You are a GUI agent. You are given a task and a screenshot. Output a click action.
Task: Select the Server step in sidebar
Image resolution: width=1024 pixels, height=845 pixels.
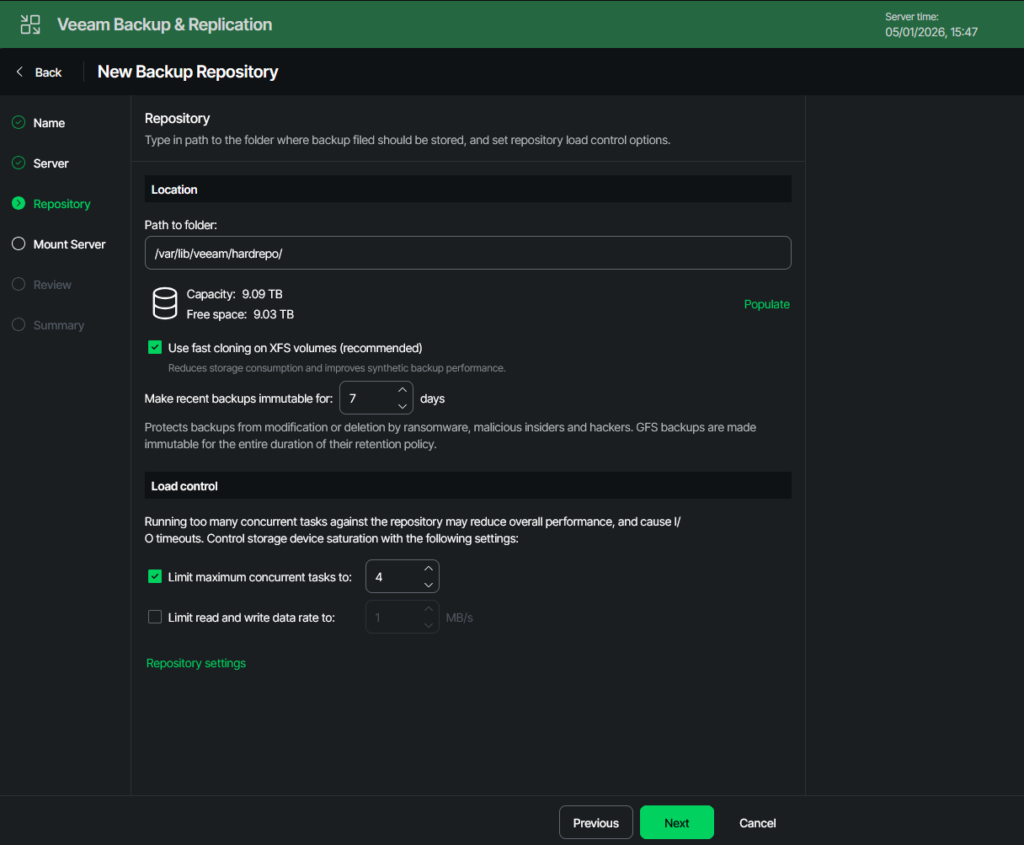point(51,163)
